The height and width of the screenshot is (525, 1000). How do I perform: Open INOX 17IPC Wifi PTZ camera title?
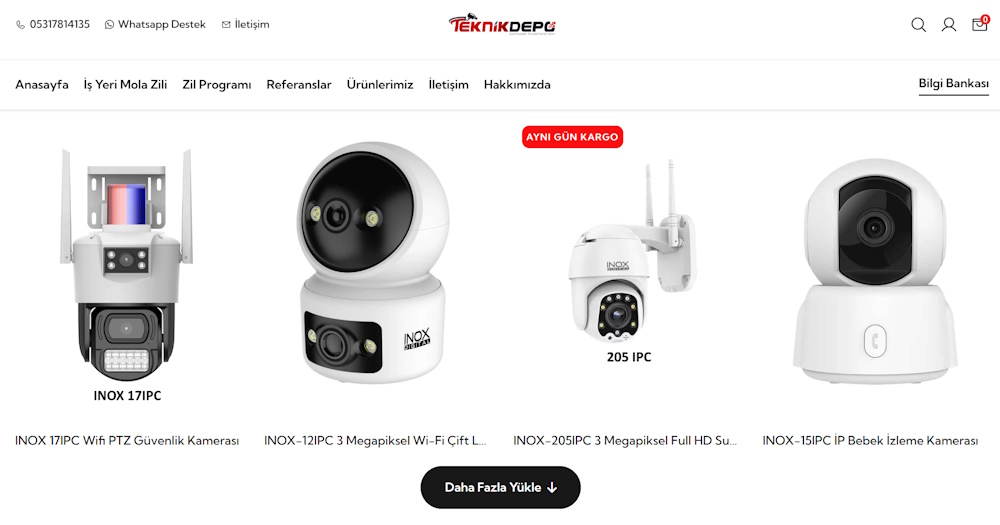pos(127,441)
